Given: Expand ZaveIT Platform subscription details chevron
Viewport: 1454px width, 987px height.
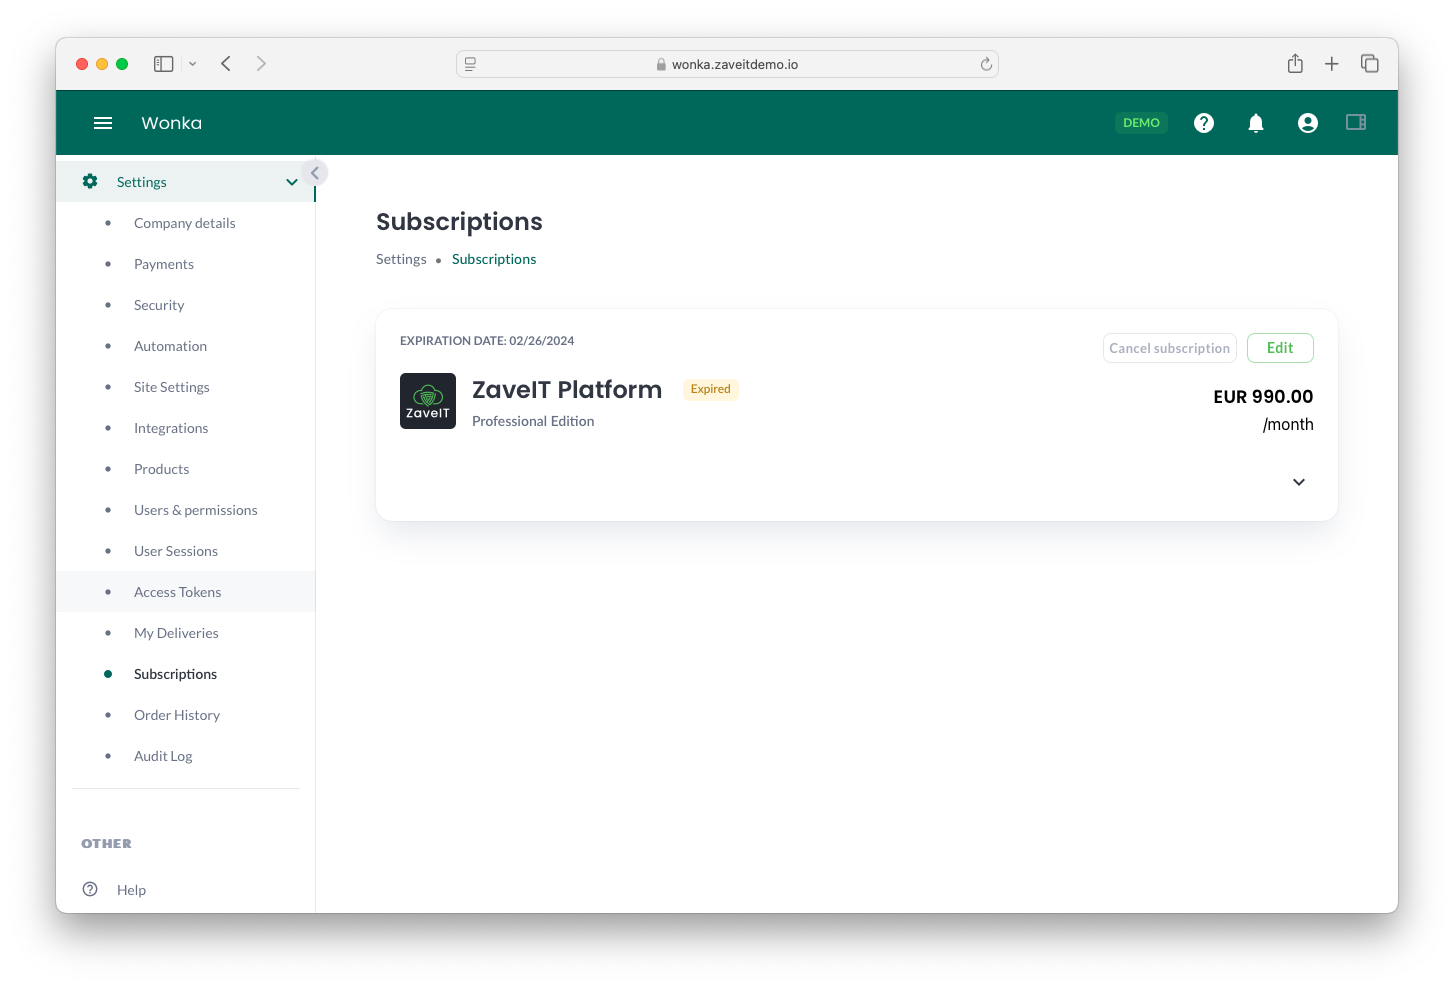Looking at the screenshot, I should click(1299, 482).
